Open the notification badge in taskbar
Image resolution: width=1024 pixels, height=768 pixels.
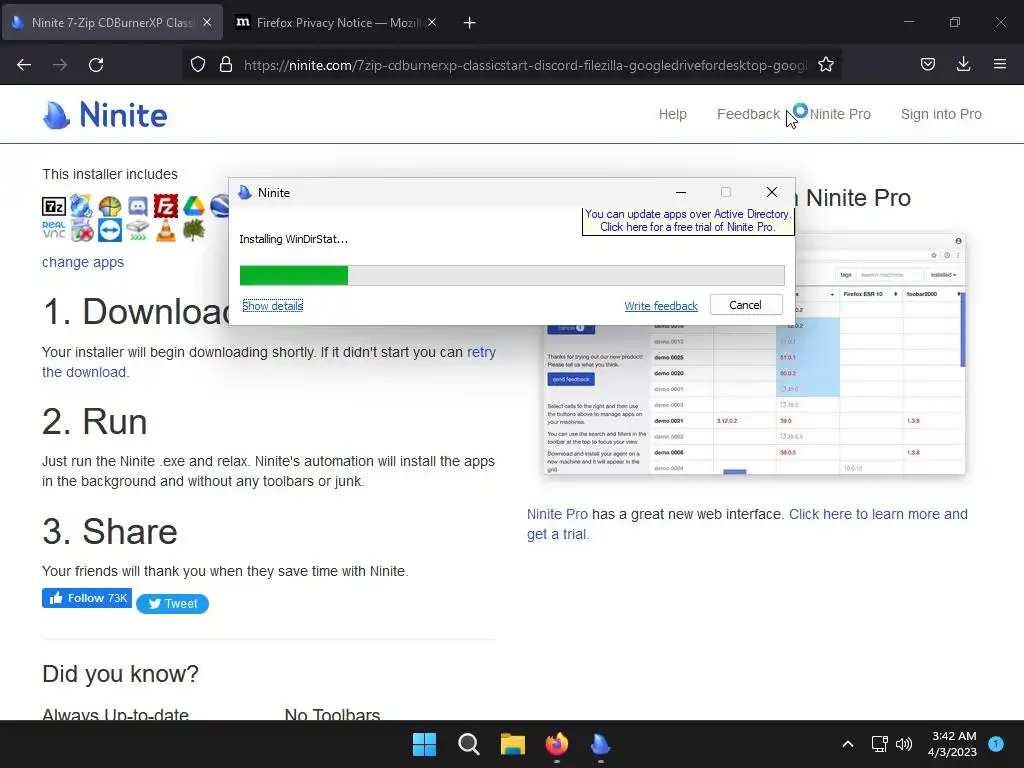[x=996, y=744]
